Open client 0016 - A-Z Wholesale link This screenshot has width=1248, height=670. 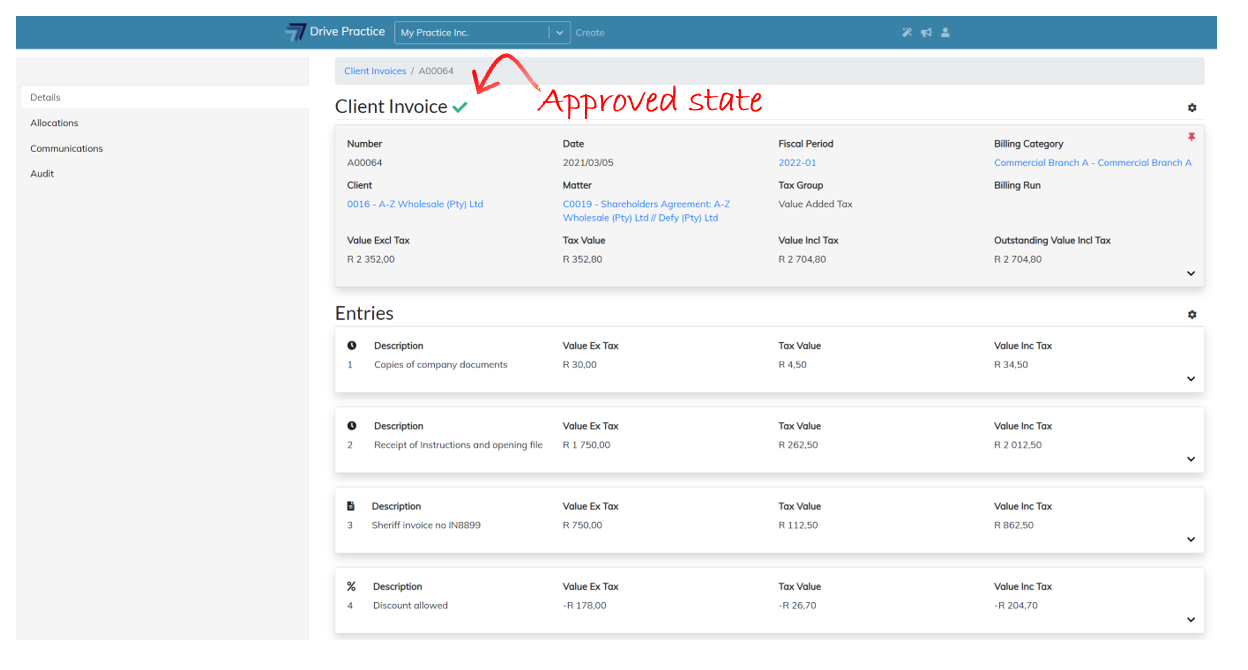click(x=414, y=204)
